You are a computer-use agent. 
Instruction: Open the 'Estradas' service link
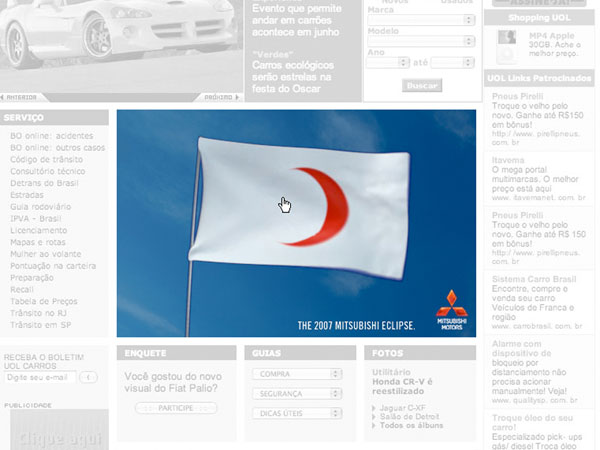[x=27, y=195]
